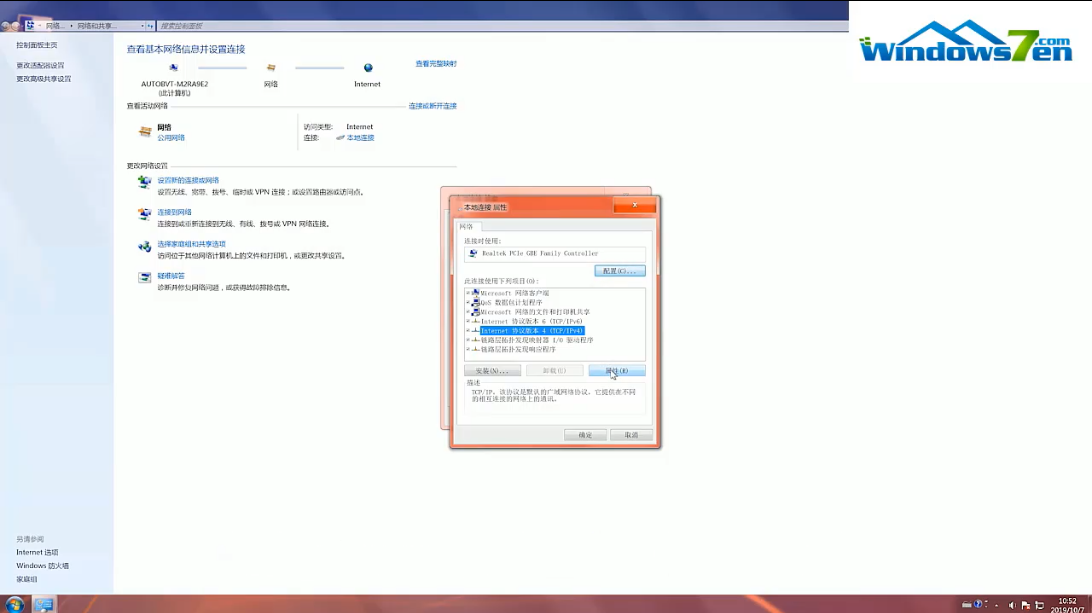The height and width of the screenshot is (613, 1092).
Task: Open the Windows Start menu orb
Action: coord(14,604)
